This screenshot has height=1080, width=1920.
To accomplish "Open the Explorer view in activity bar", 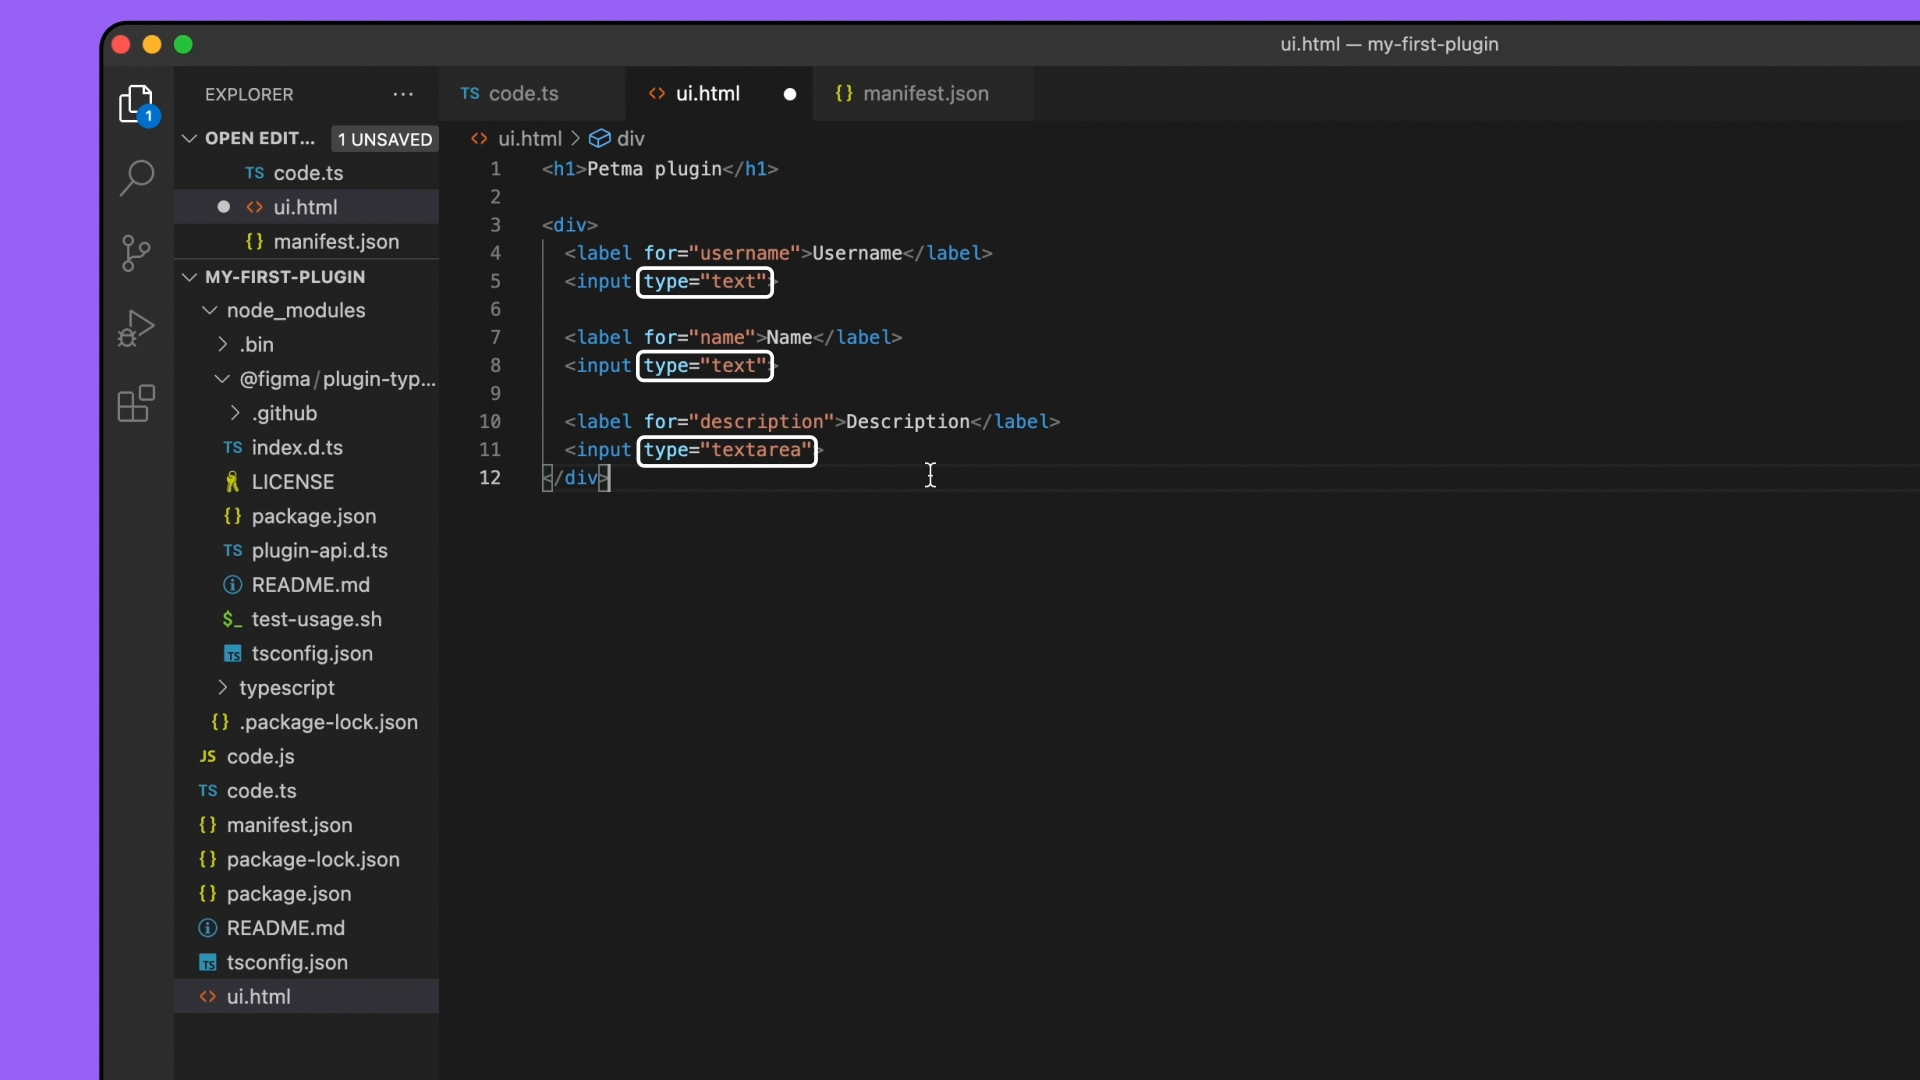I will [137, 104].
